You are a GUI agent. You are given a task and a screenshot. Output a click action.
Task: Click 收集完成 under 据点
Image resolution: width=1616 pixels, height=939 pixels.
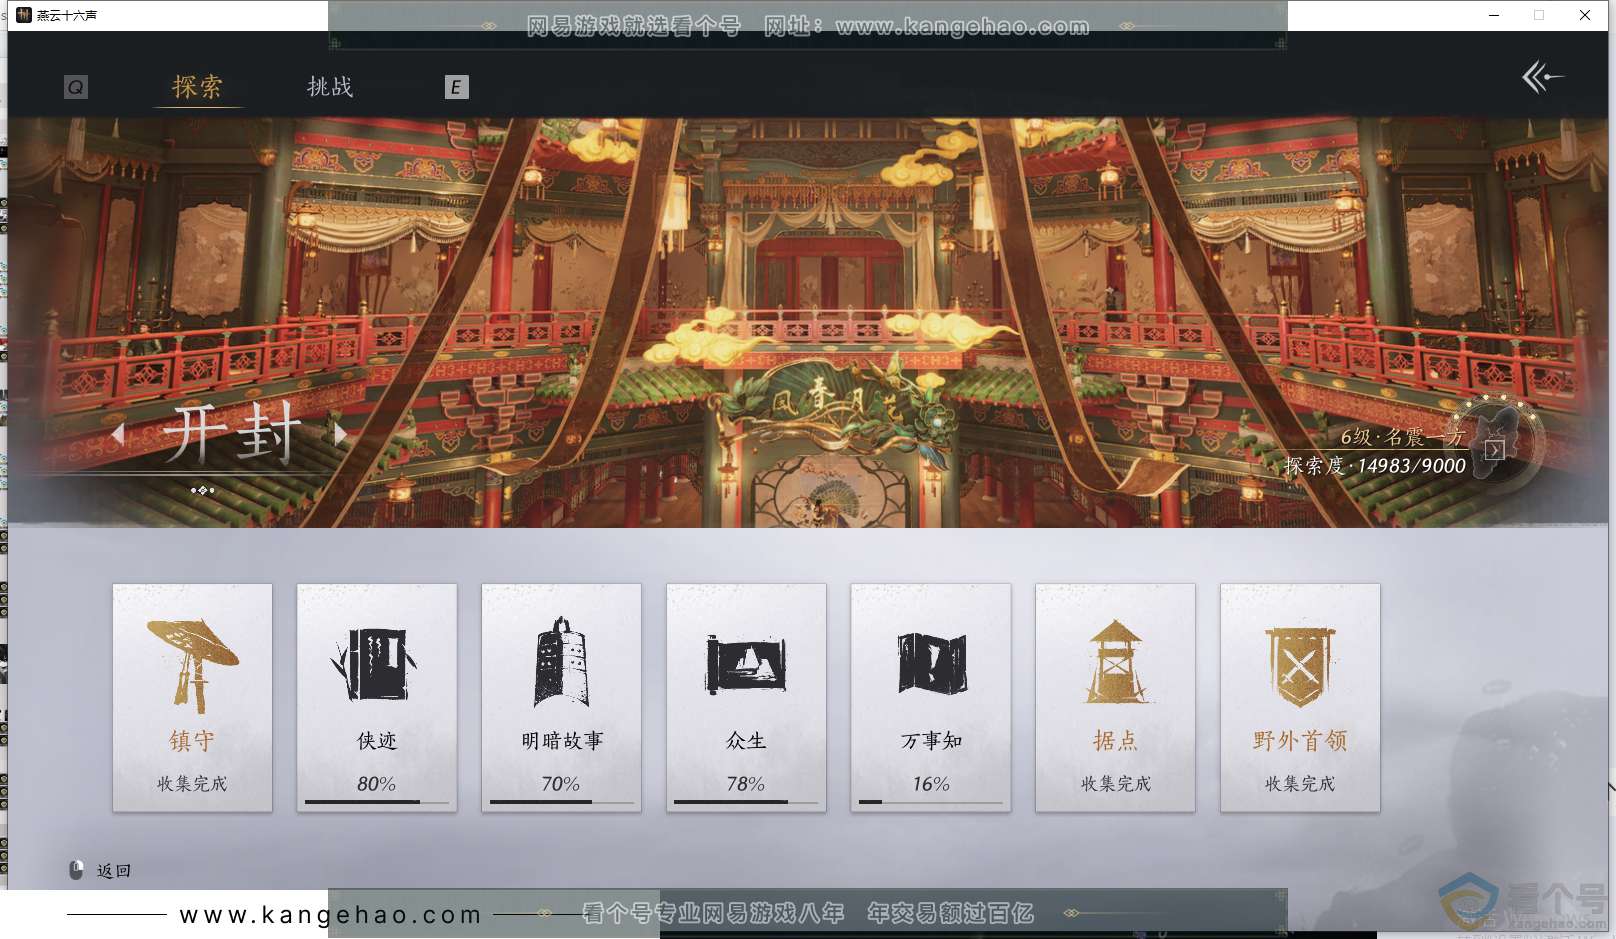[x=1116, y=784]
